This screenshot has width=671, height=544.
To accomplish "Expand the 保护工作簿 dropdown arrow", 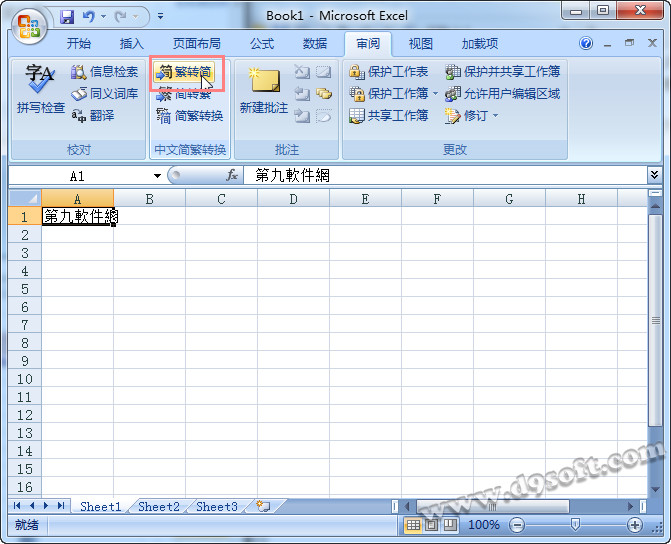I will click(x=435, y=93).
